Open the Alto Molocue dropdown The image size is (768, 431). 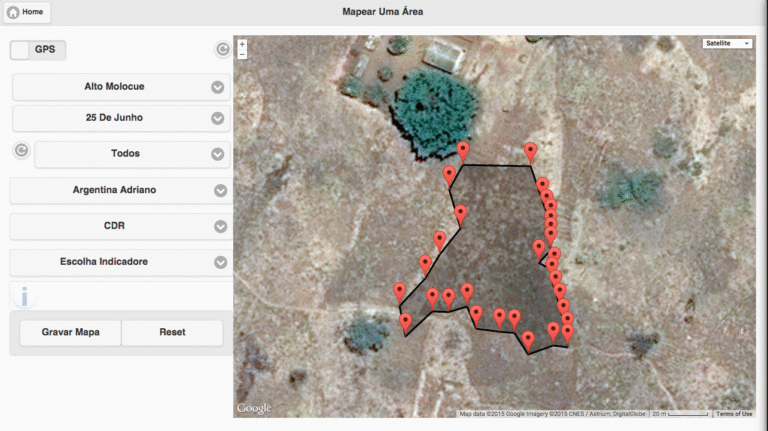[121, 87]
